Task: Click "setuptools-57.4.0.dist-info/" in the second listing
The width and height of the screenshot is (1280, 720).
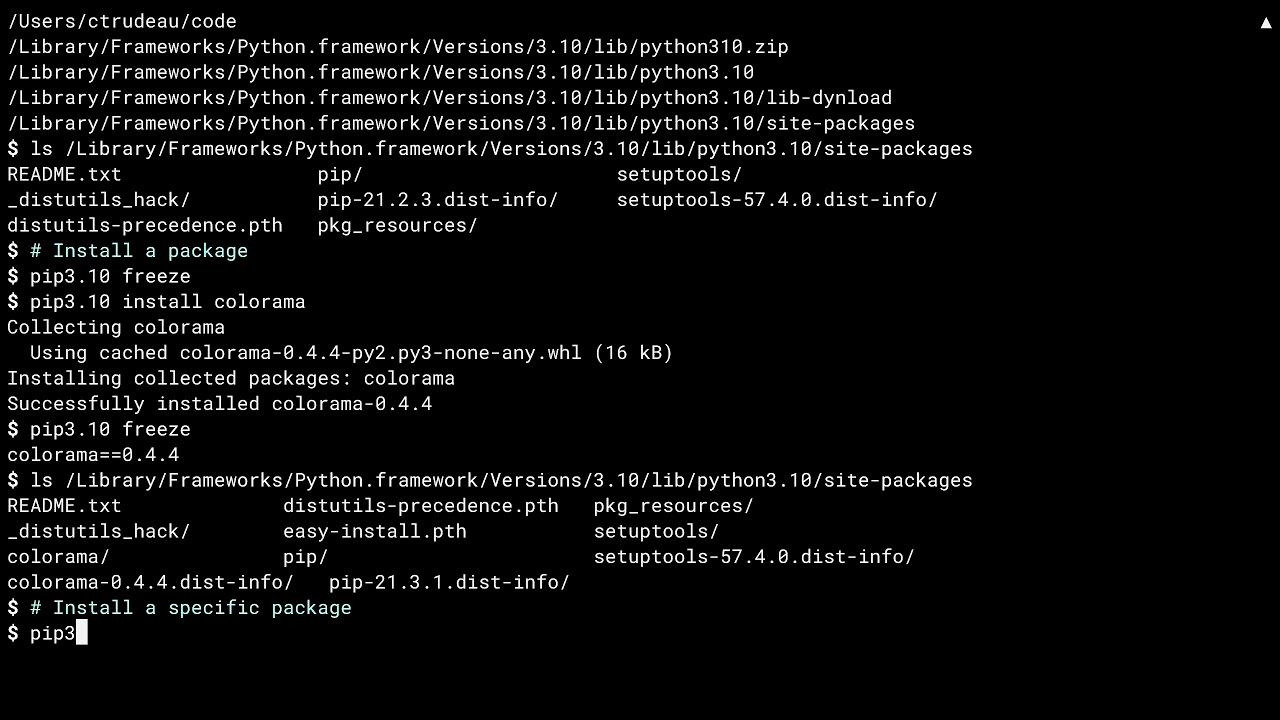Action: (x=754, y=557)
